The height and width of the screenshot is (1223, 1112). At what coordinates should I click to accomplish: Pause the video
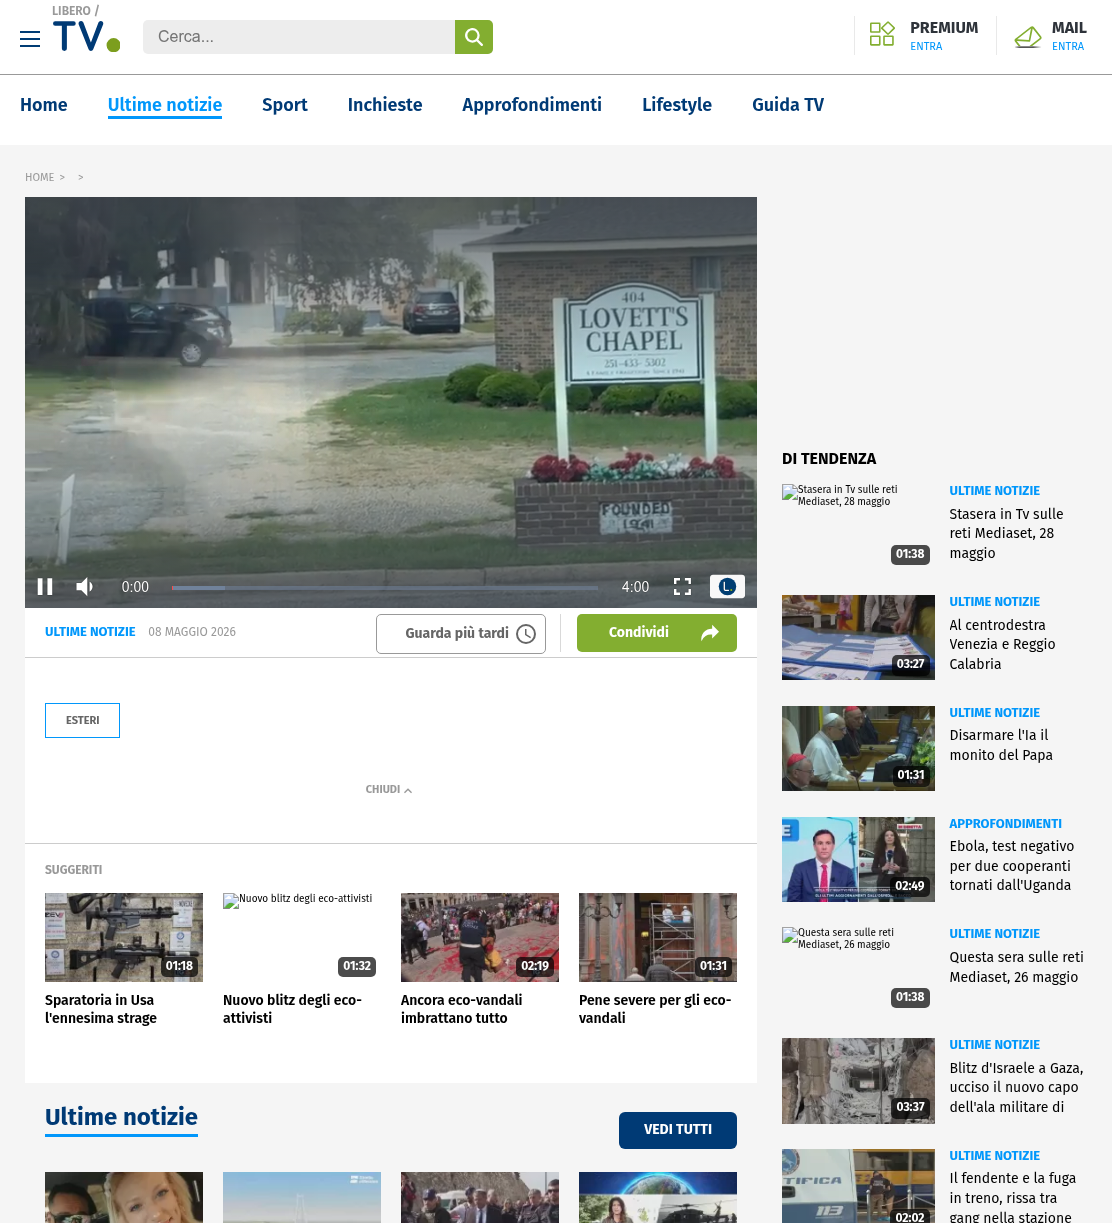45,587
